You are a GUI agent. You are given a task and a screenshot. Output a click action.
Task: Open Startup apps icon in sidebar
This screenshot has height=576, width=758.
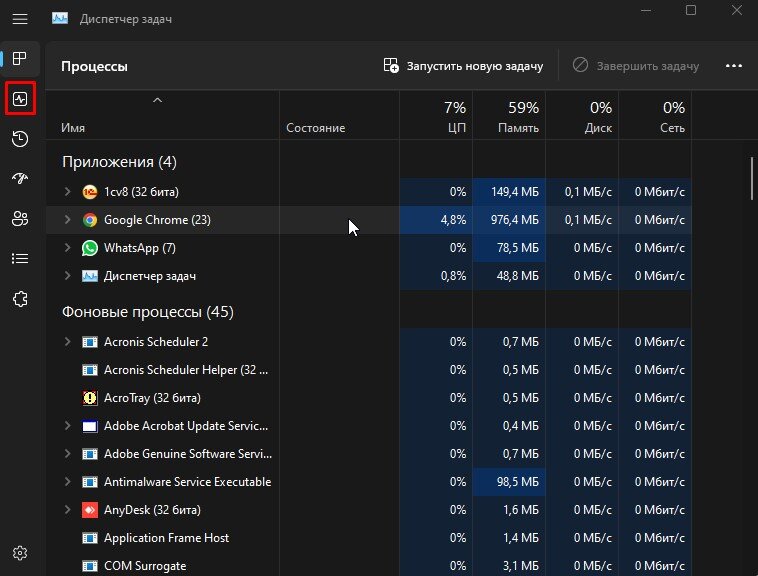click(x=20, y=179)
